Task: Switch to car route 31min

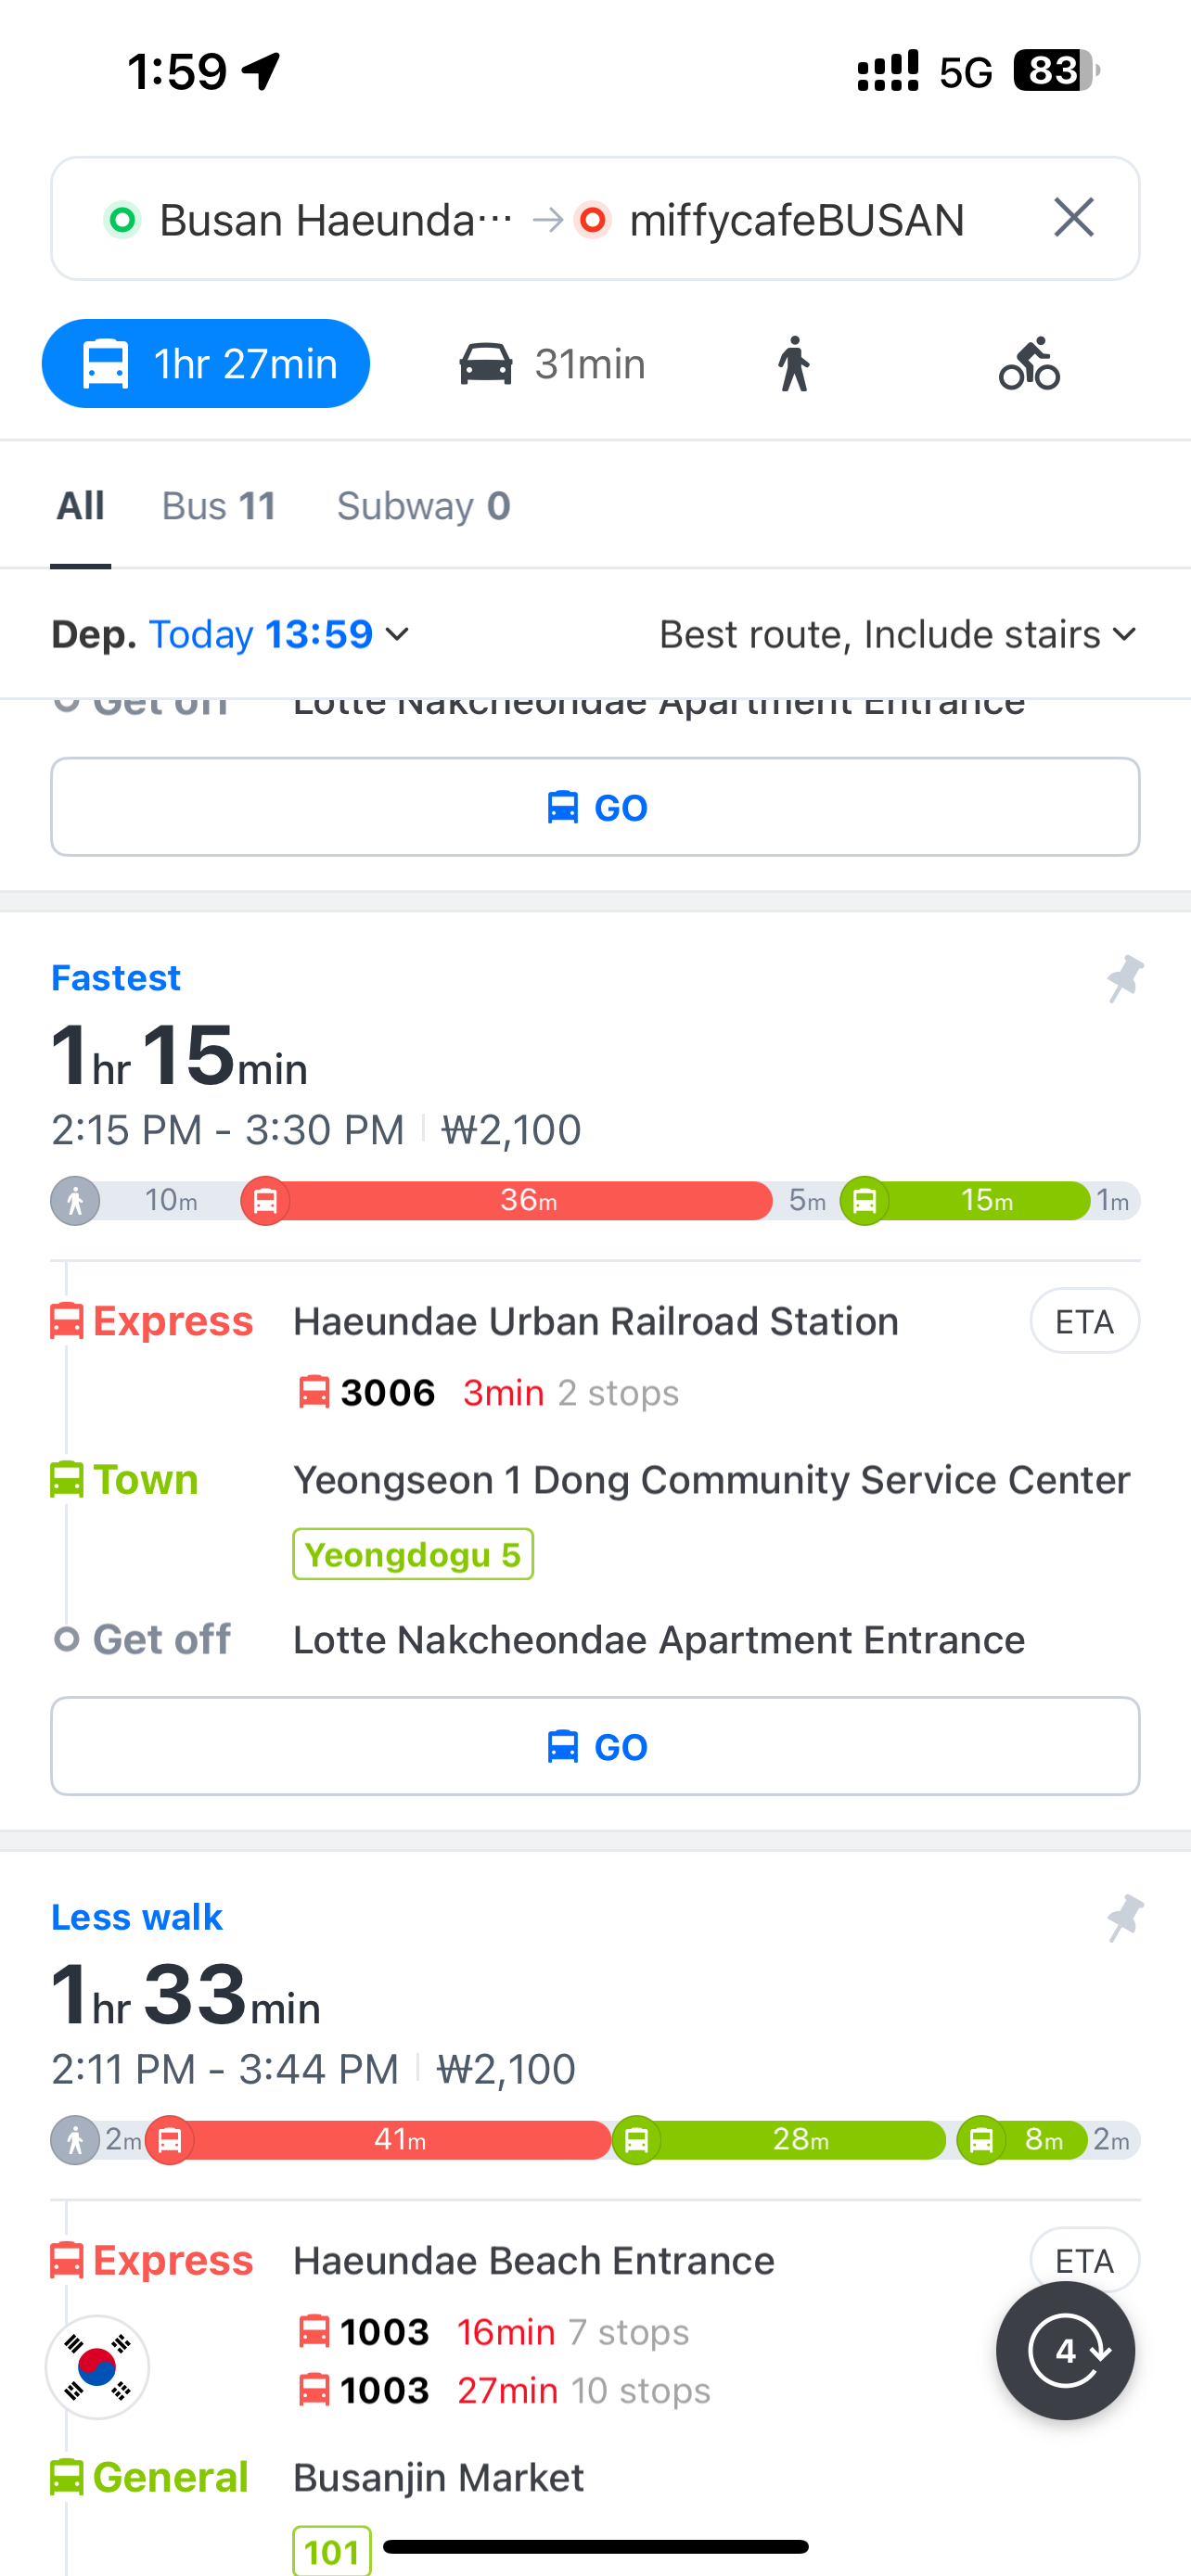Action: pos(552,364)
